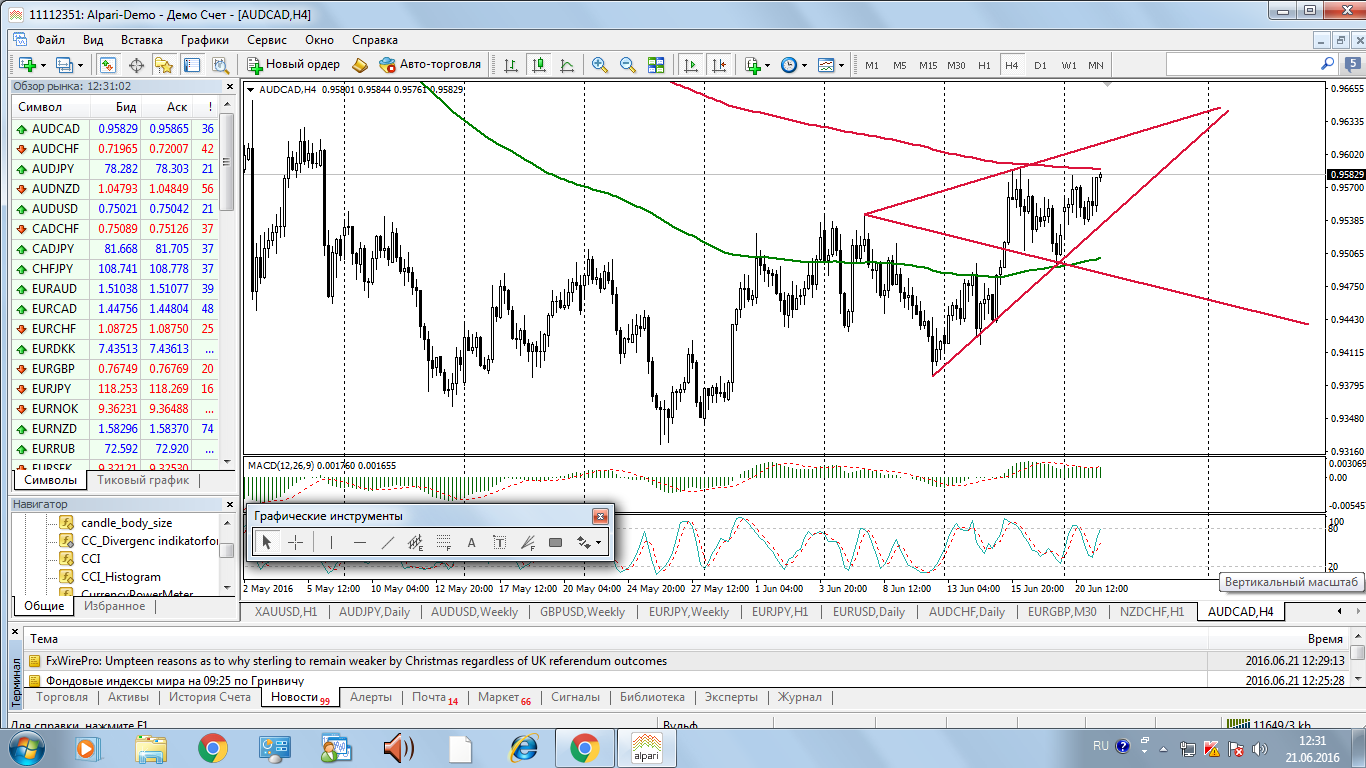1366x768 pixels.
Task: Select the crosshair tool in Графические инструменты
Action: pyautogui.click(x=296, y=542)
